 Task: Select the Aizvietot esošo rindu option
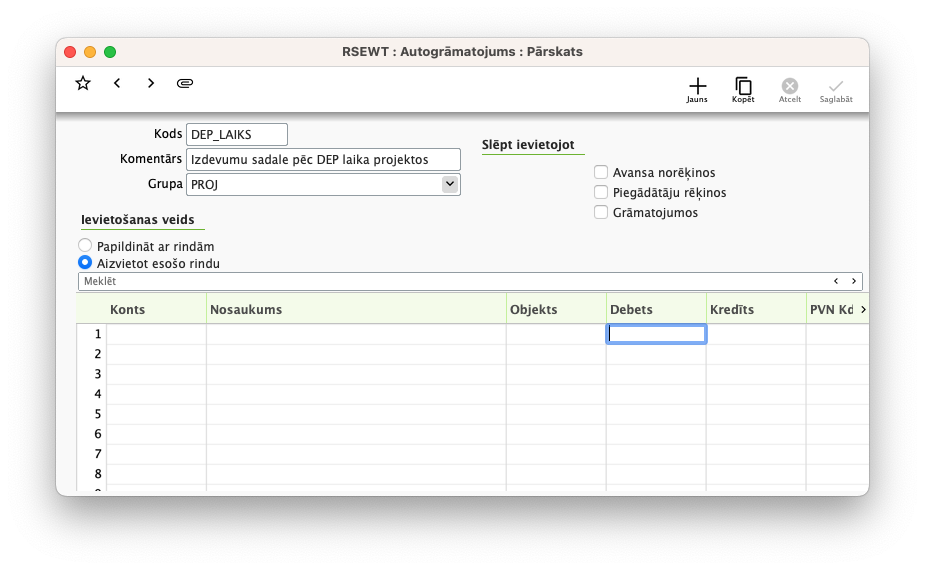pos(85,263)
